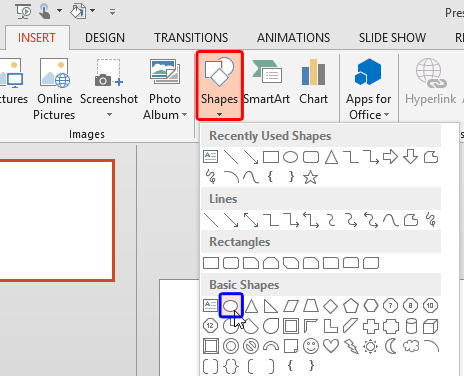Choose the Trapezoid shape
The width and height of the screenshot is (464, 376).
311,306
